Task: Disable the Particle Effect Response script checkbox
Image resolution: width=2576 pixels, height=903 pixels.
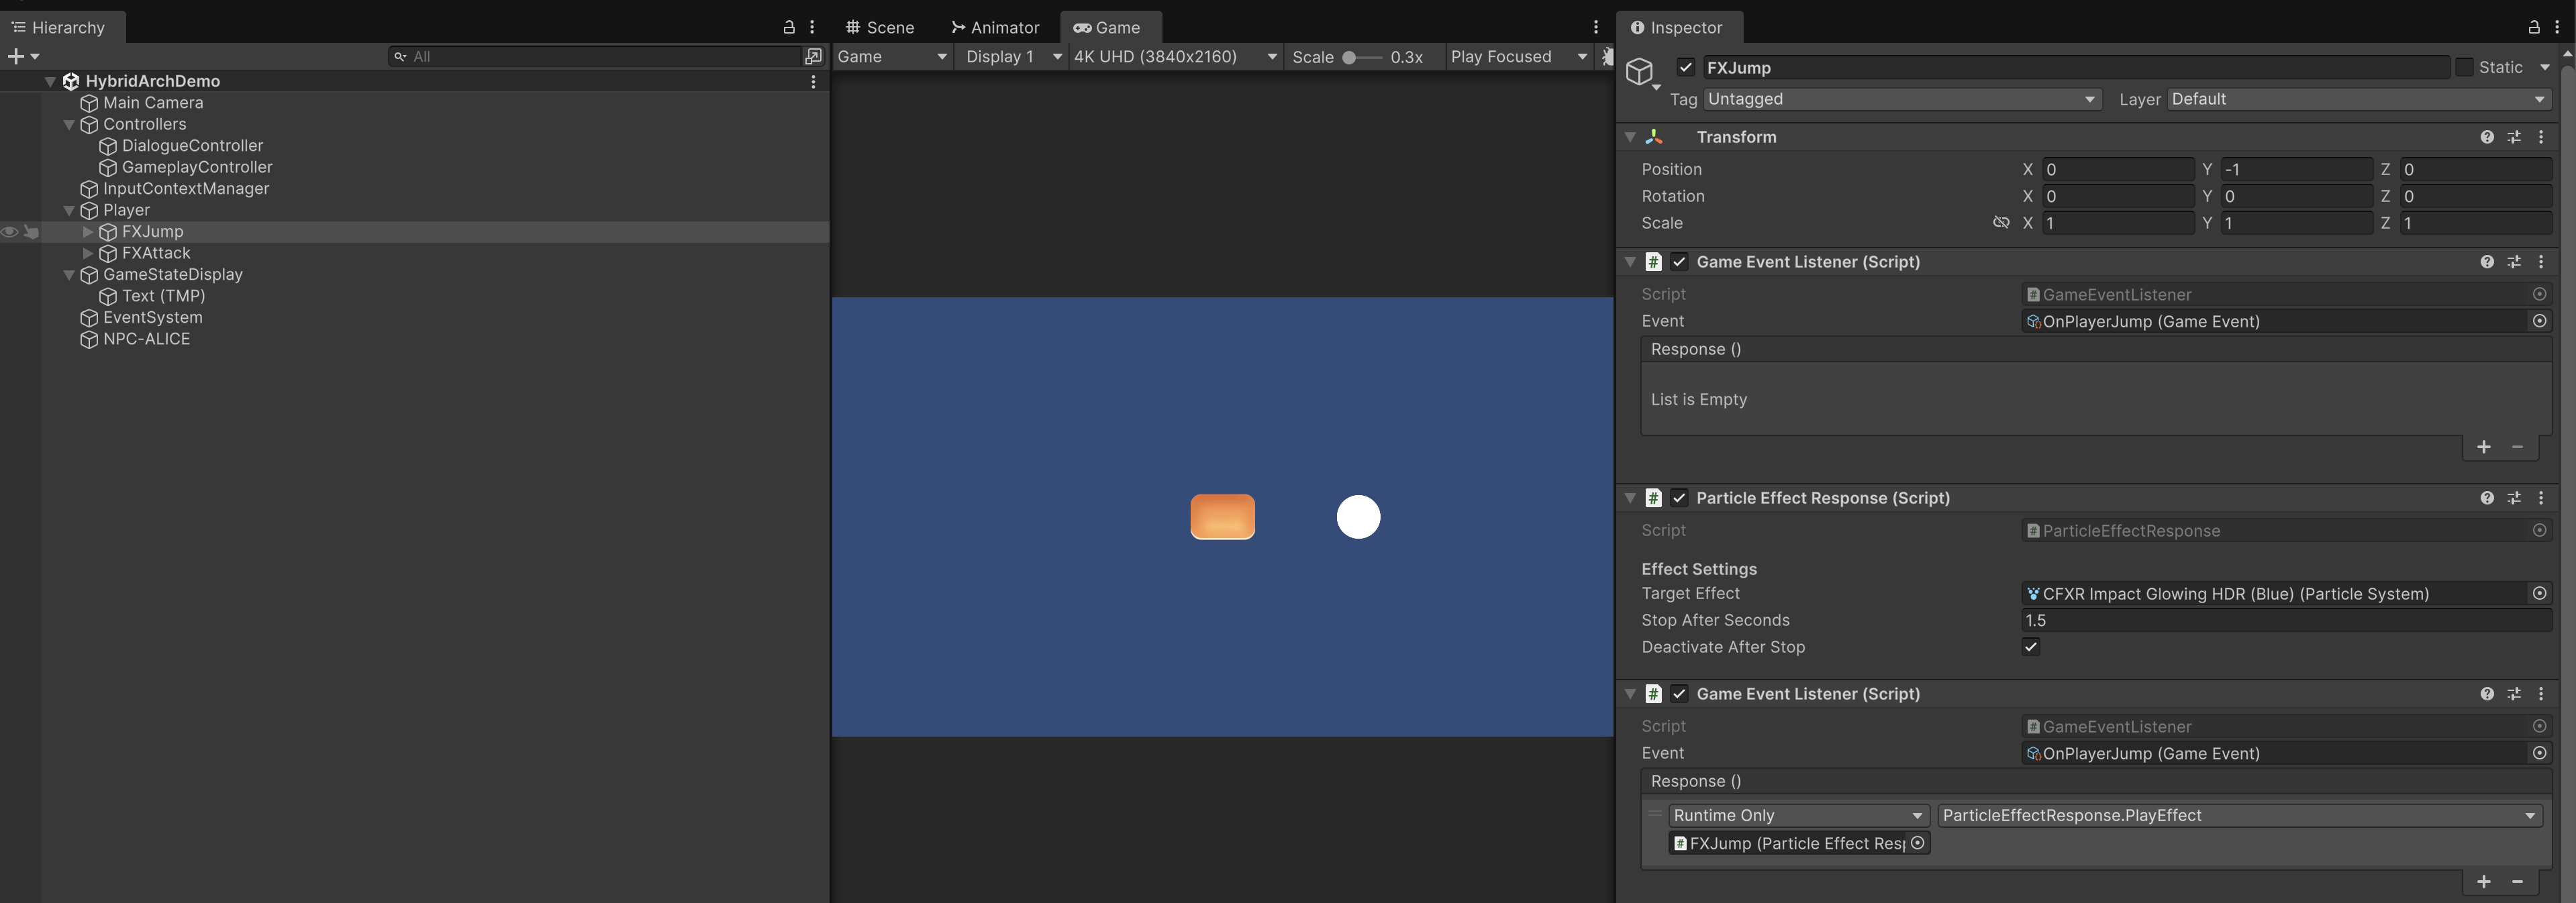Action: [1679, 498]
